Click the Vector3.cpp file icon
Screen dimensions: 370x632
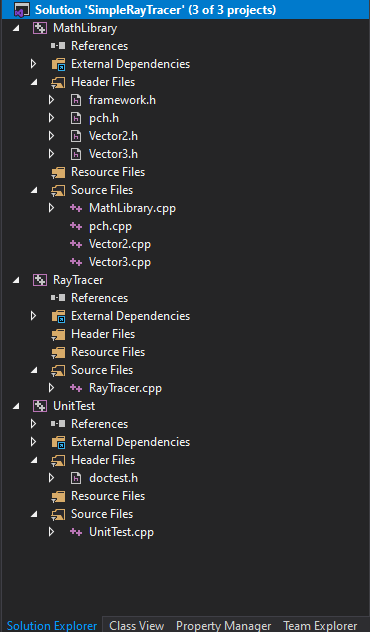tap(76, 262)
